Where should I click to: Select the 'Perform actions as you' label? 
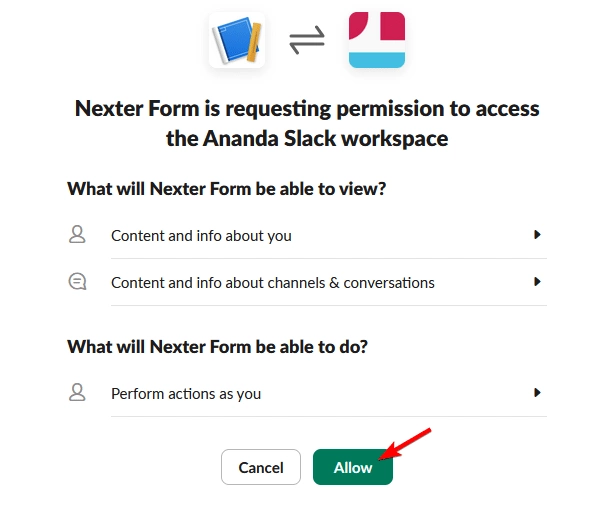(x=186, y=394)
